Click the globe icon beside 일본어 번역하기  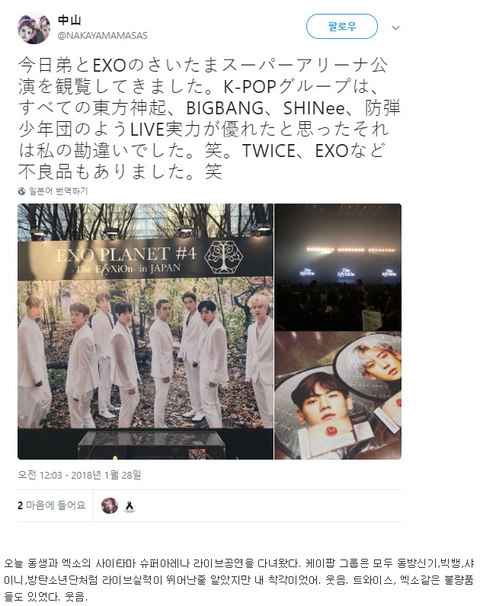[22, 191]
